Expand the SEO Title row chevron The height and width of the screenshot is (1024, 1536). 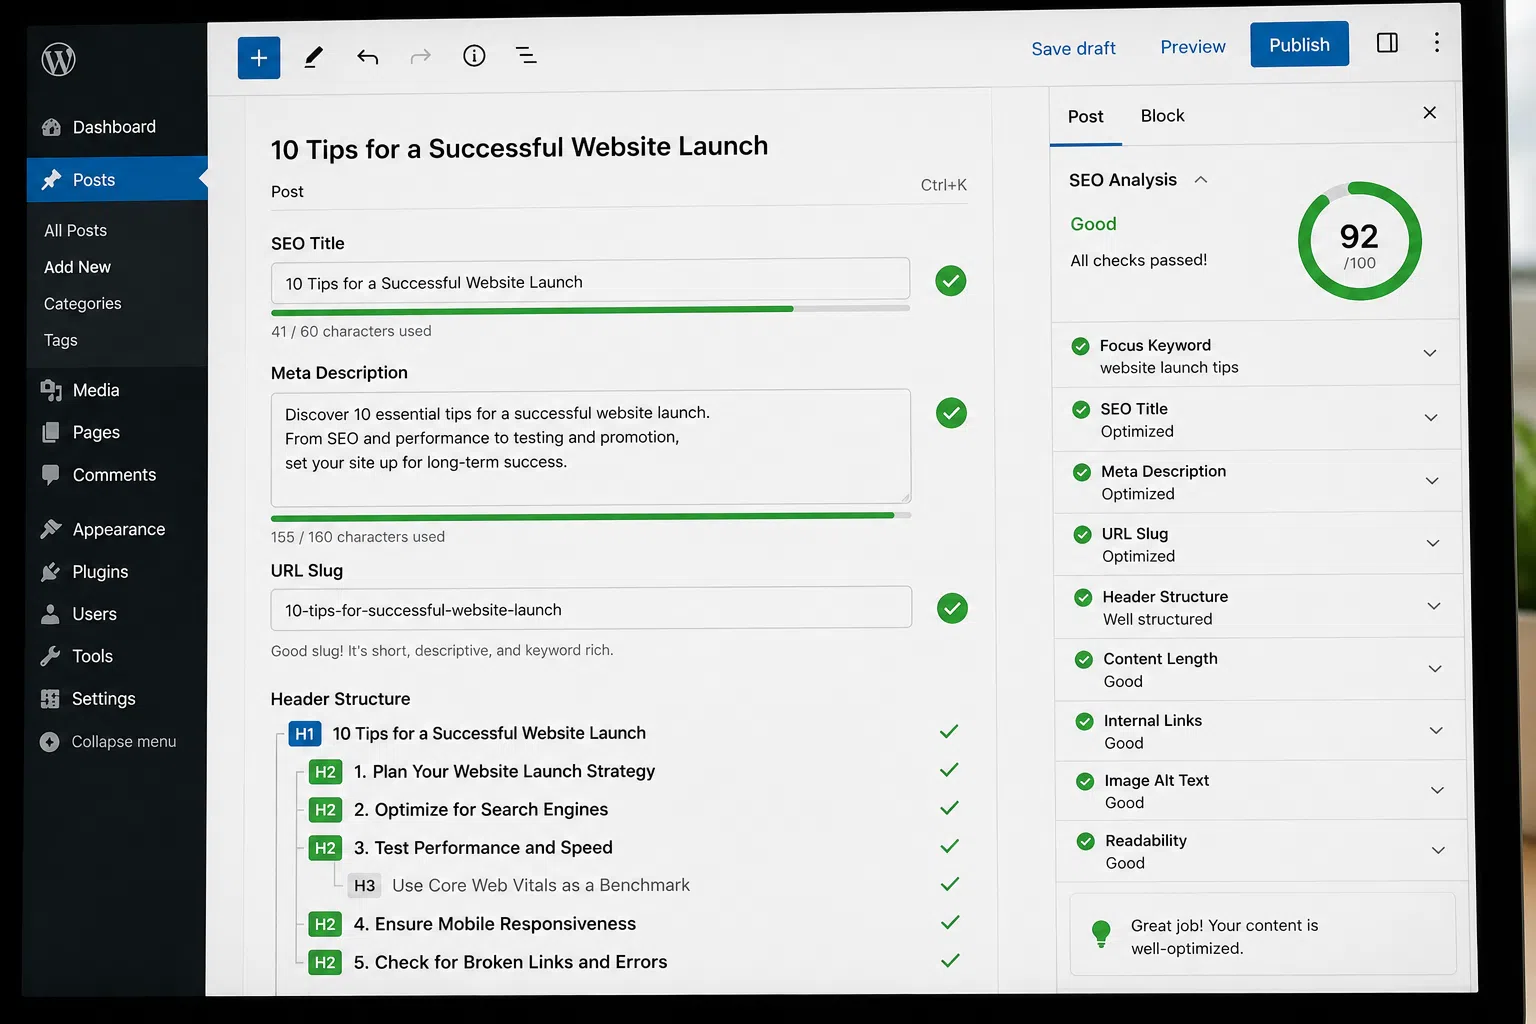(x=1431, y=417)
